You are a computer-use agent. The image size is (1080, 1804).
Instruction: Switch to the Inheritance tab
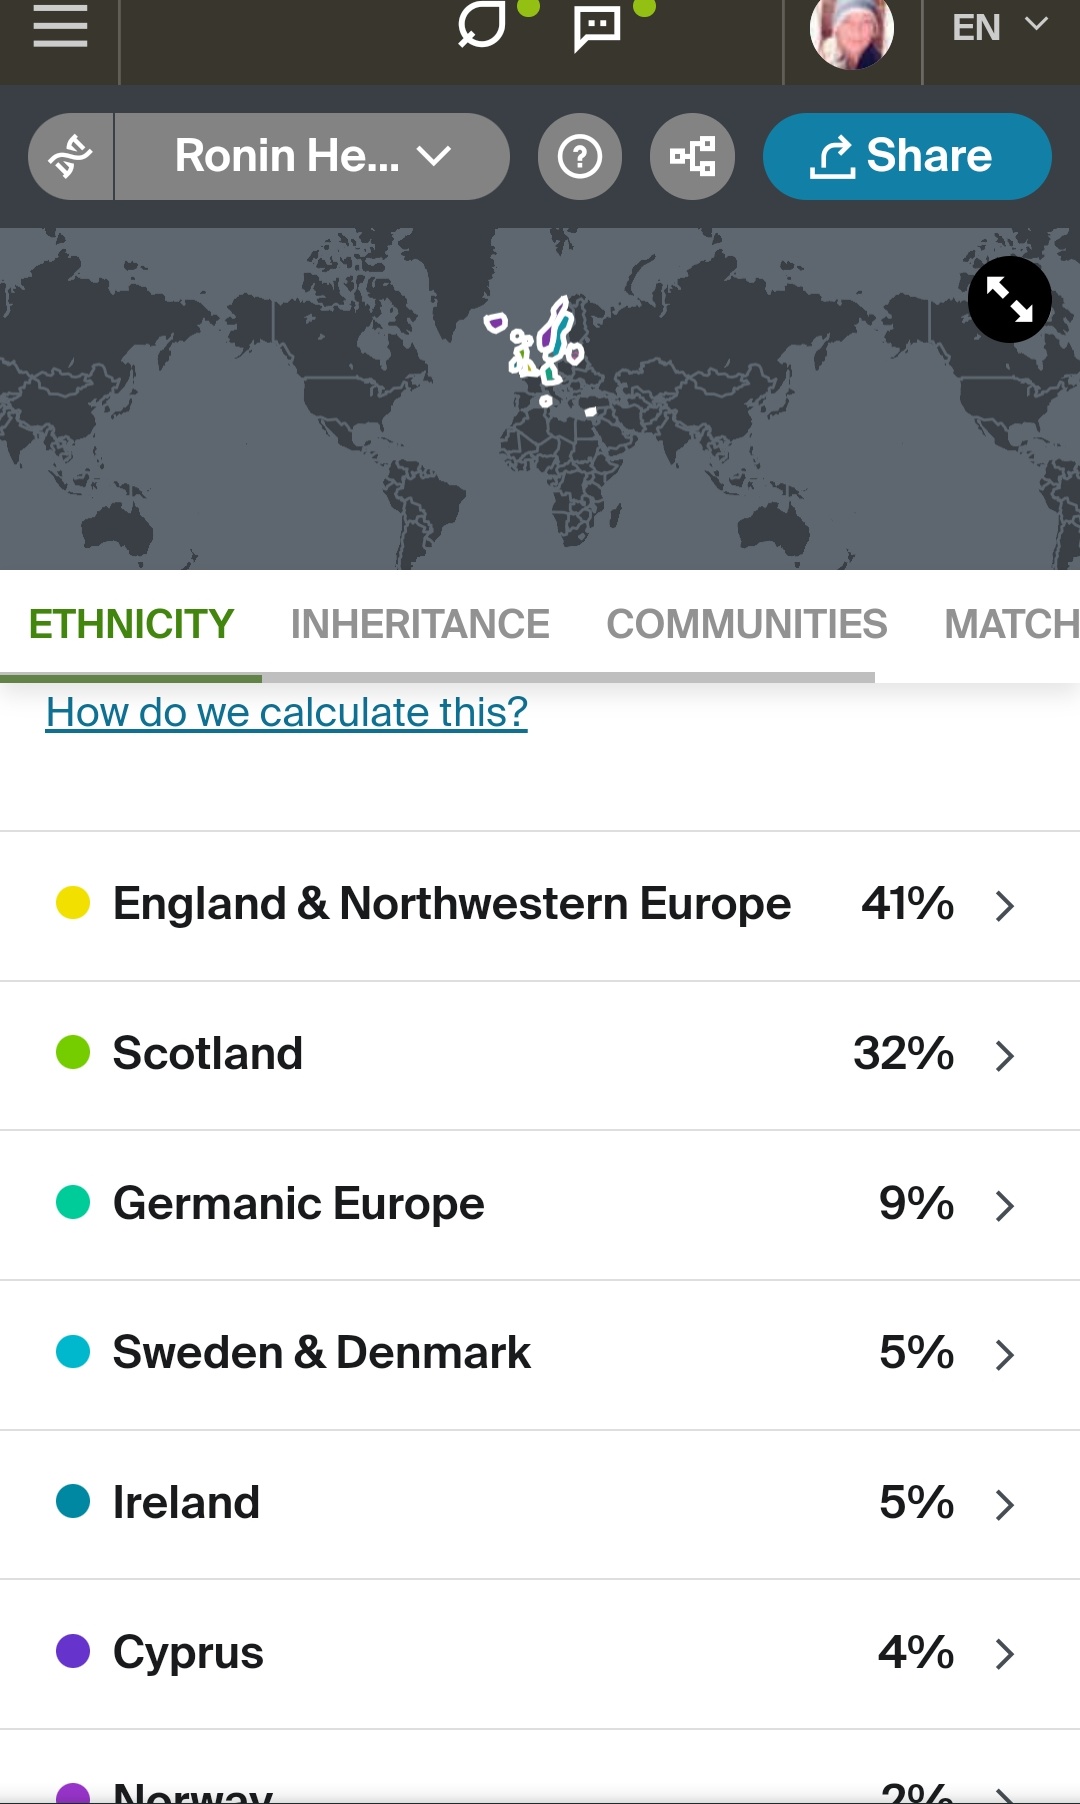420,624
